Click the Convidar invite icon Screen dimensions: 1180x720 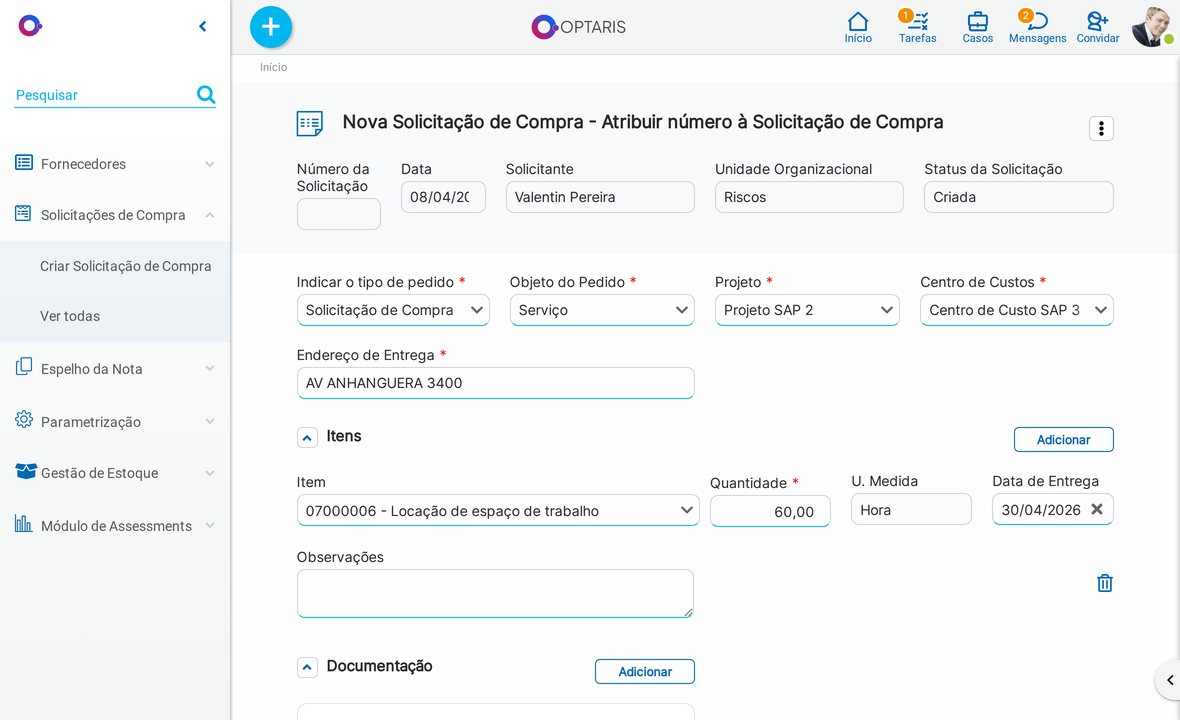tap(1097, 27)
